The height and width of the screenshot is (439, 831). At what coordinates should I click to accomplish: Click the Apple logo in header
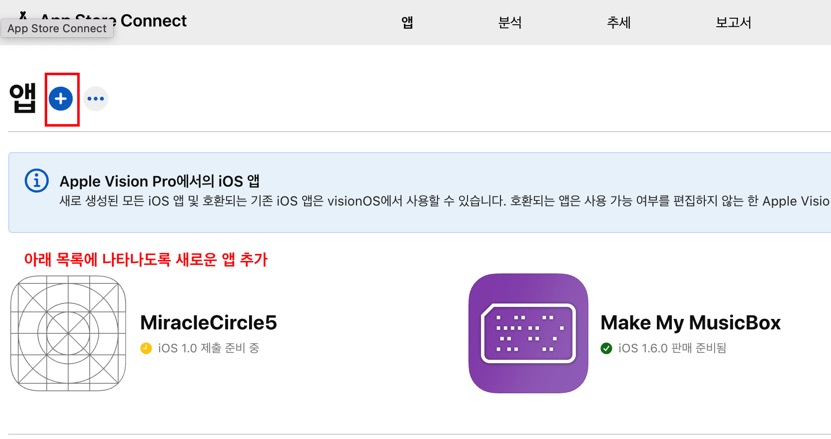click(x=22, y=16)
